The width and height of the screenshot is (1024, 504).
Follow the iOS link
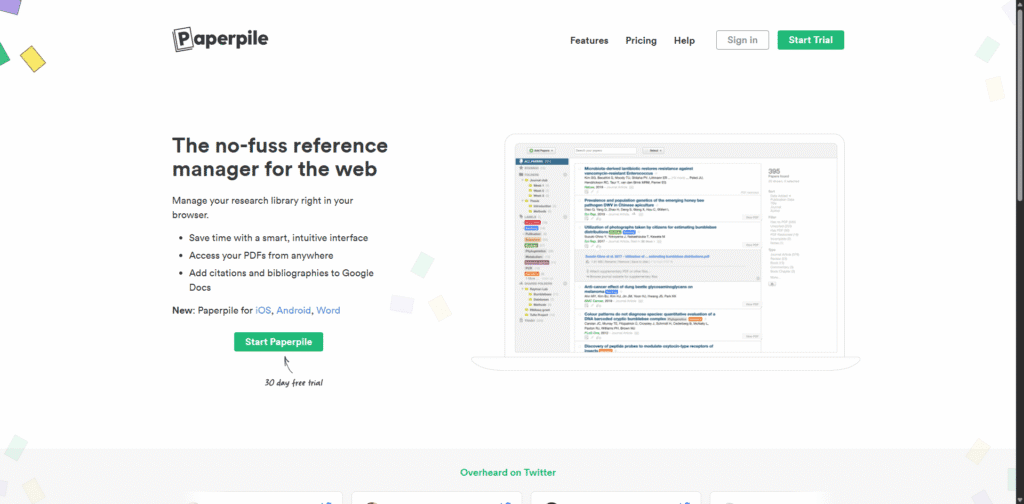pyautogui.click(x=263, y=310)
